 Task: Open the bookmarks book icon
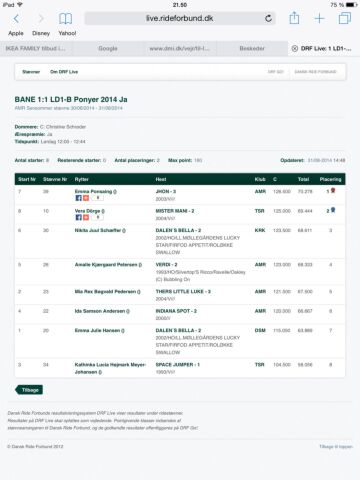coord(65,19)
